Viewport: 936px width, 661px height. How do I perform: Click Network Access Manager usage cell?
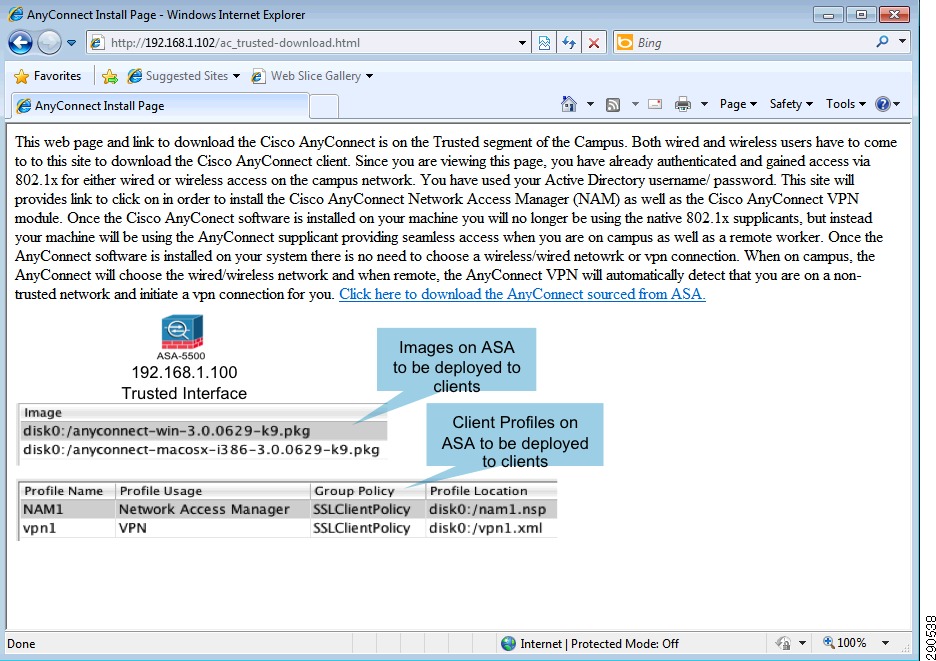[x=213, y=509]
